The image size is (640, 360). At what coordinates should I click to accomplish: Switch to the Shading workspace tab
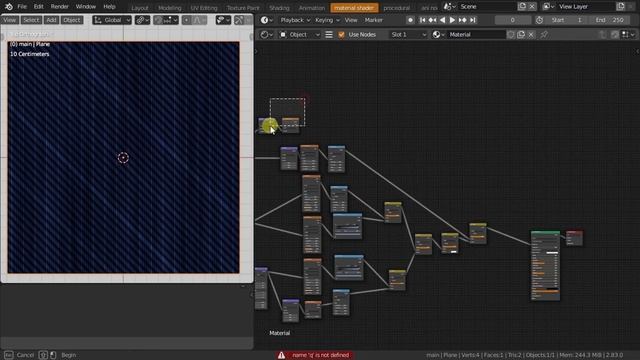(279, 8)
